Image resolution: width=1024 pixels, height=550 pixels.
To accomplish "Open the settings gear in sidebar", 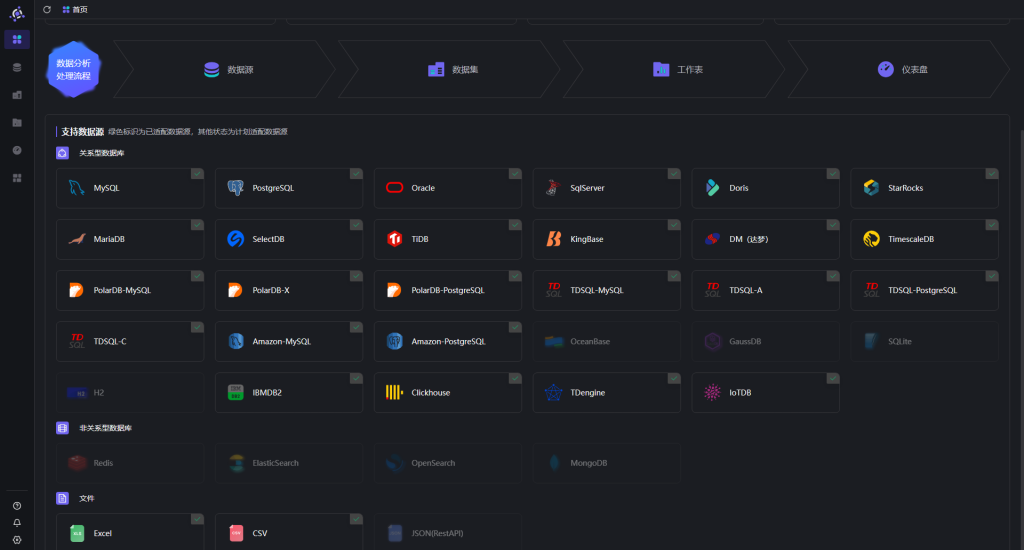I will (17, 540).
